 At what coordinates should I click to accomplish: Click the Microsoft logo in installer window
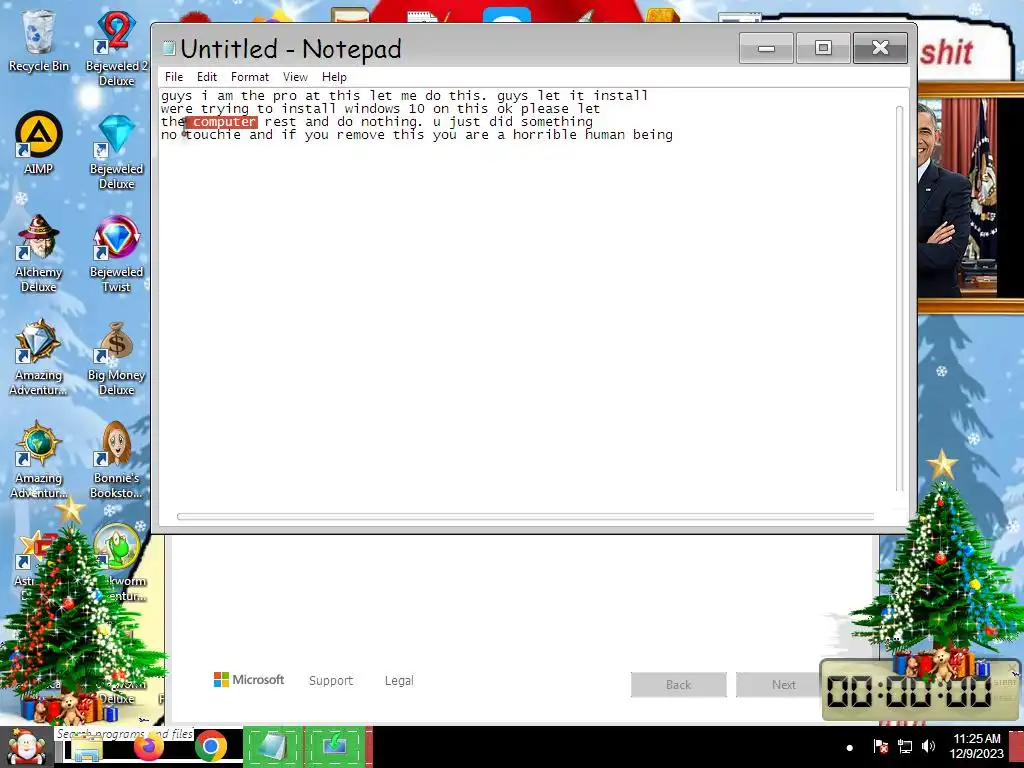(249, 680)
